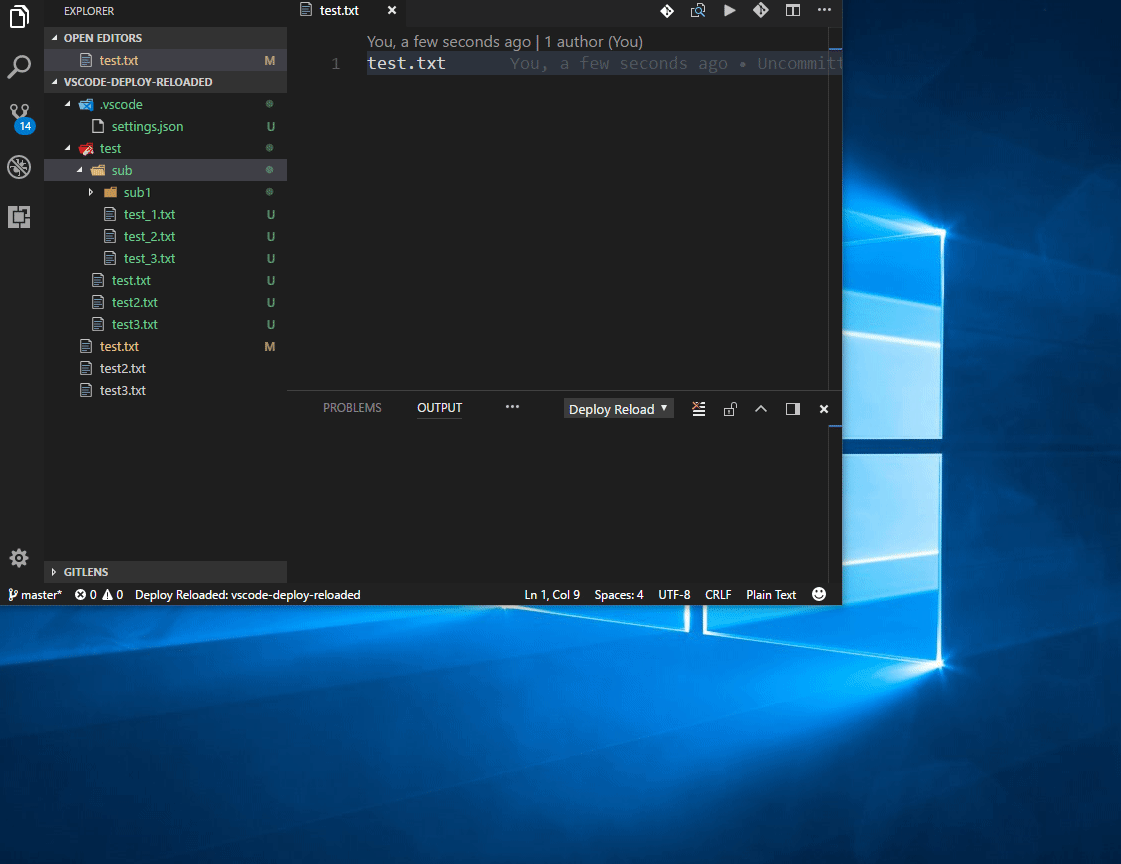This screenshot has width=1121, height=864.
Task: Open untracked test2.txt under test folder
Action: coord(165,303)
